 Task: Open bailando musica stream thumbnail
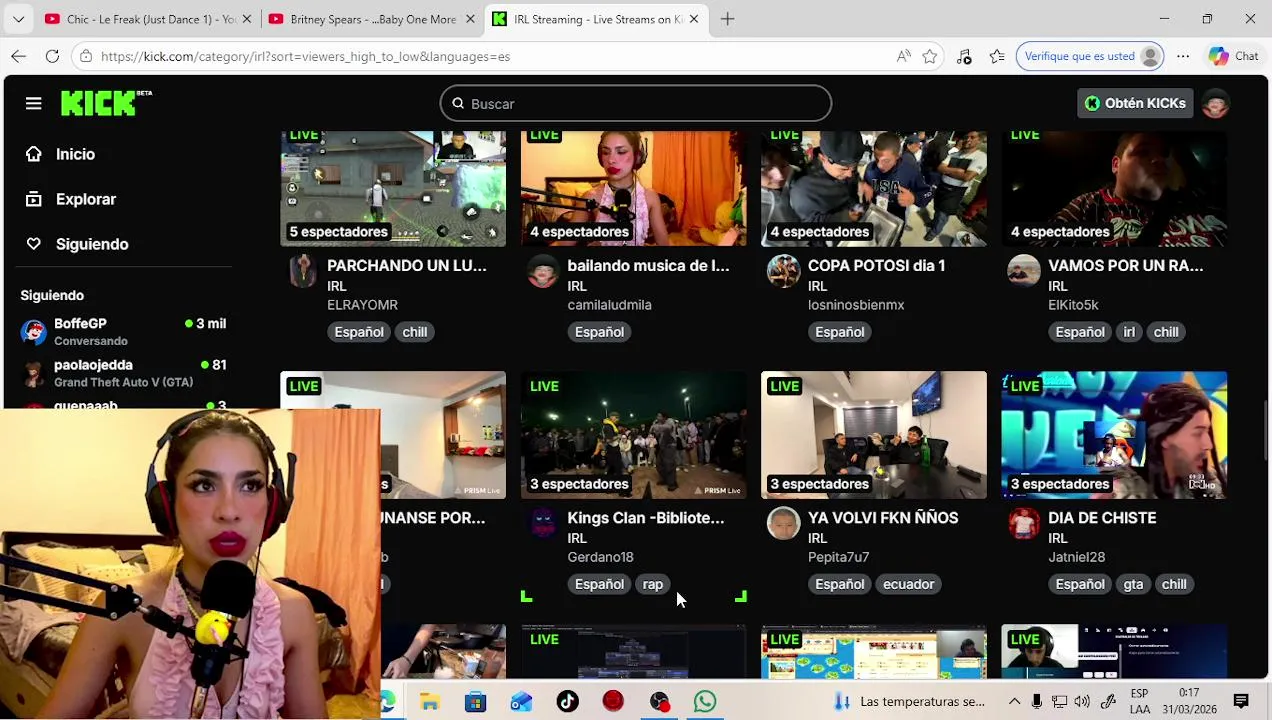click(x=633, y=188)
